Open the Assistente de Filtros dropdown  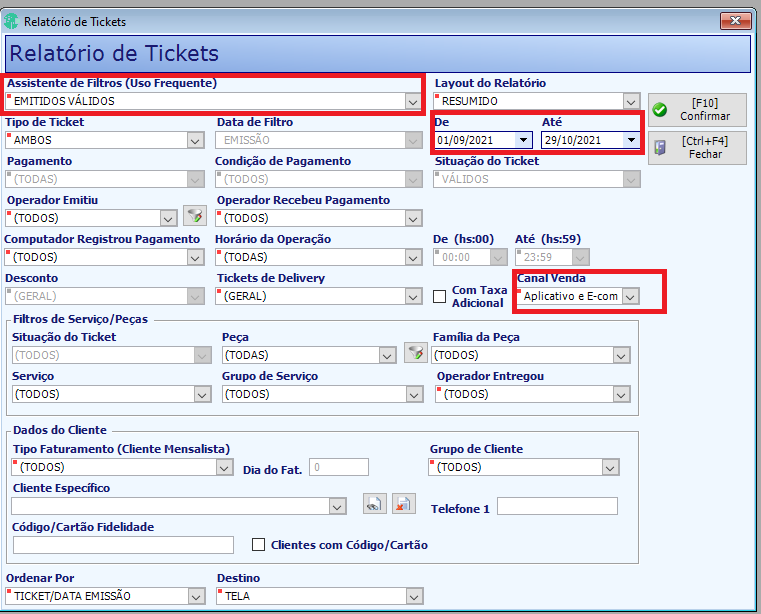click(413, 101)
